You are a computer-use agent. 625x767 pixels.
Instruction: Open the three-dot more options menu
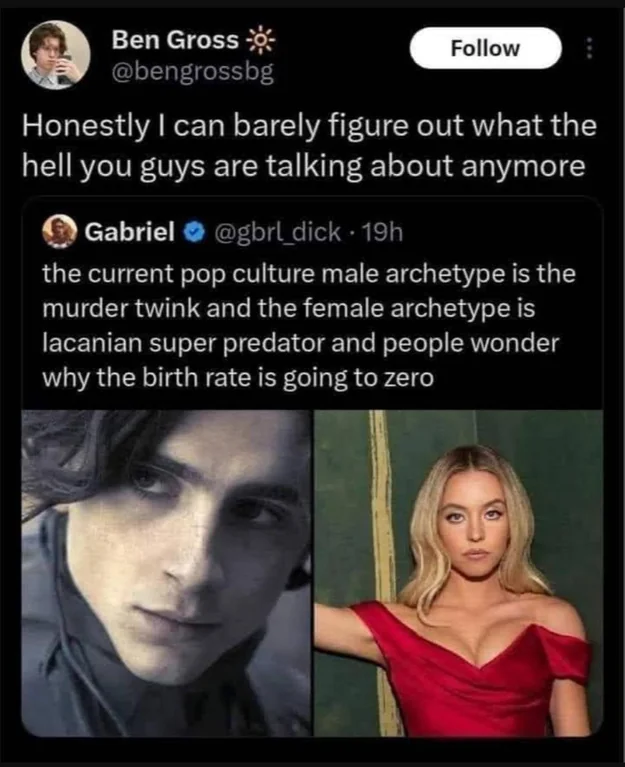click(x=589, y=48)
